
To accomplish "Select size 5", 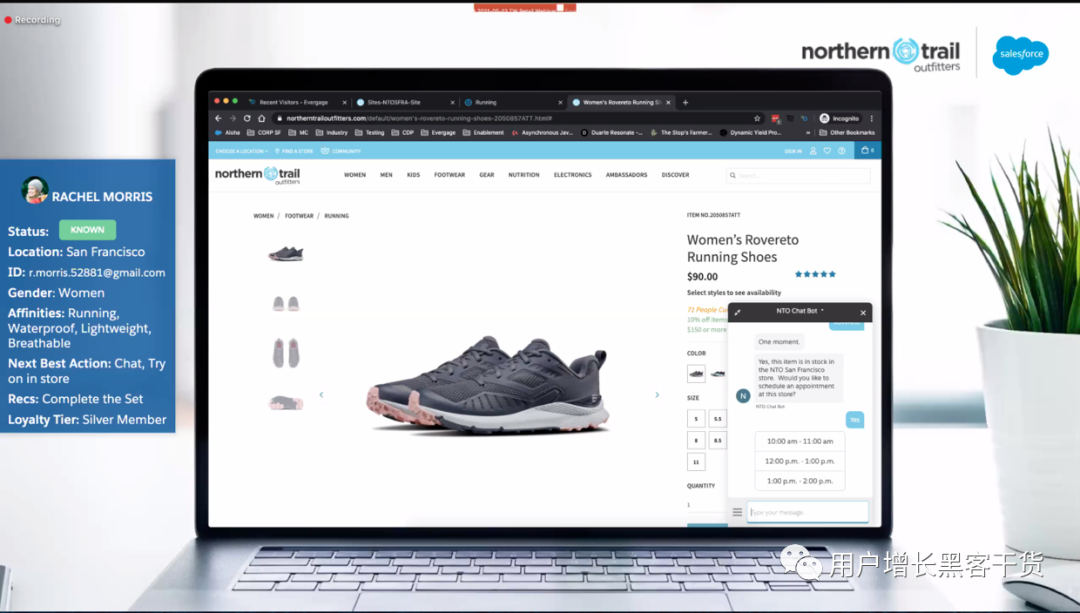I will (x=696, y=418).
